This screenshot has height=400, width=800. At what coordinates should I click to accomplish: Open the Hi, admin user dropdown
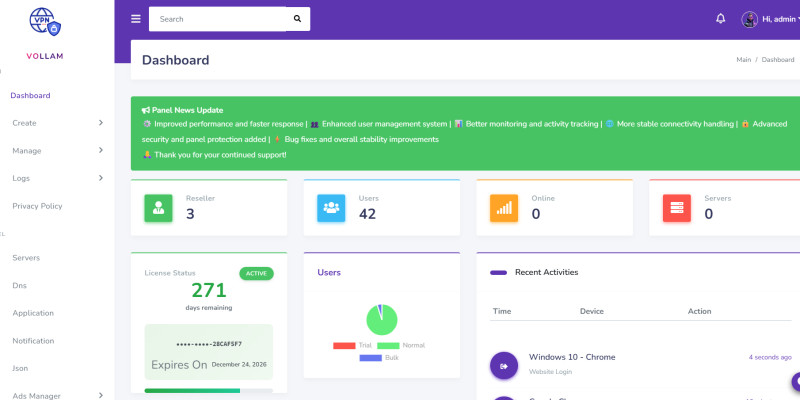(x=773, y=19)
